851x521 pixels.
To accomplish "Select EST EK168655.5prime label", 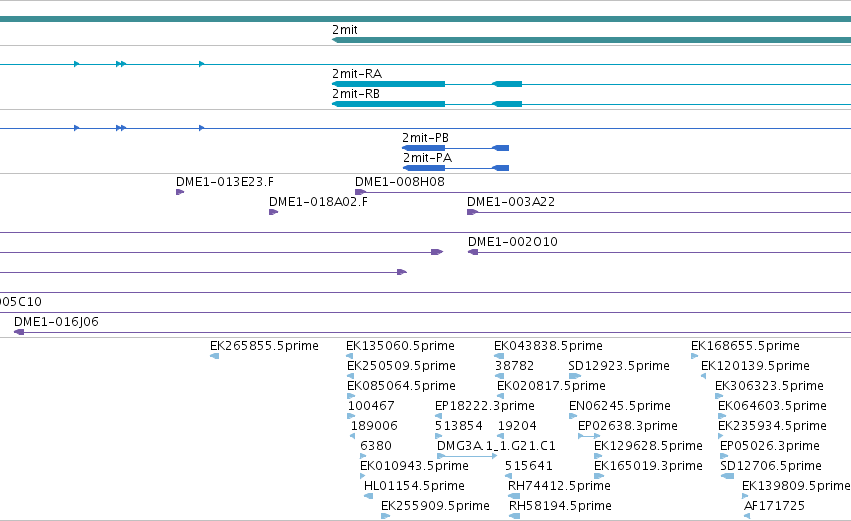I will click(x=745, y=346).
